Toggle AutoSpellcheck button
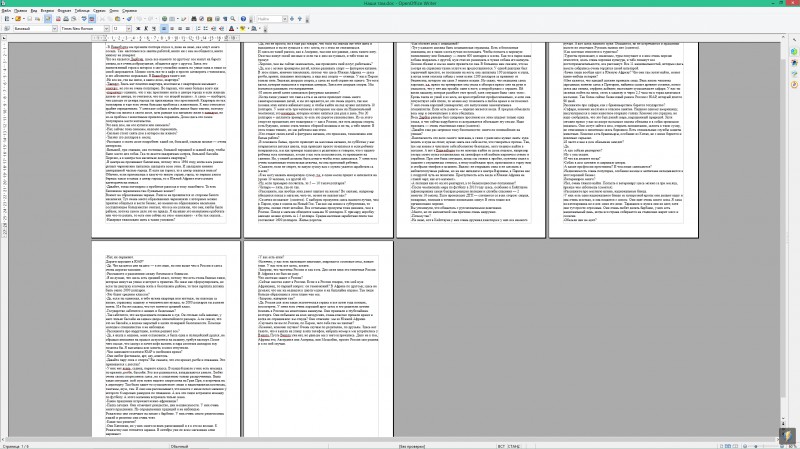The width and height of the screenshot is (800, 449). tap(92, 19)
